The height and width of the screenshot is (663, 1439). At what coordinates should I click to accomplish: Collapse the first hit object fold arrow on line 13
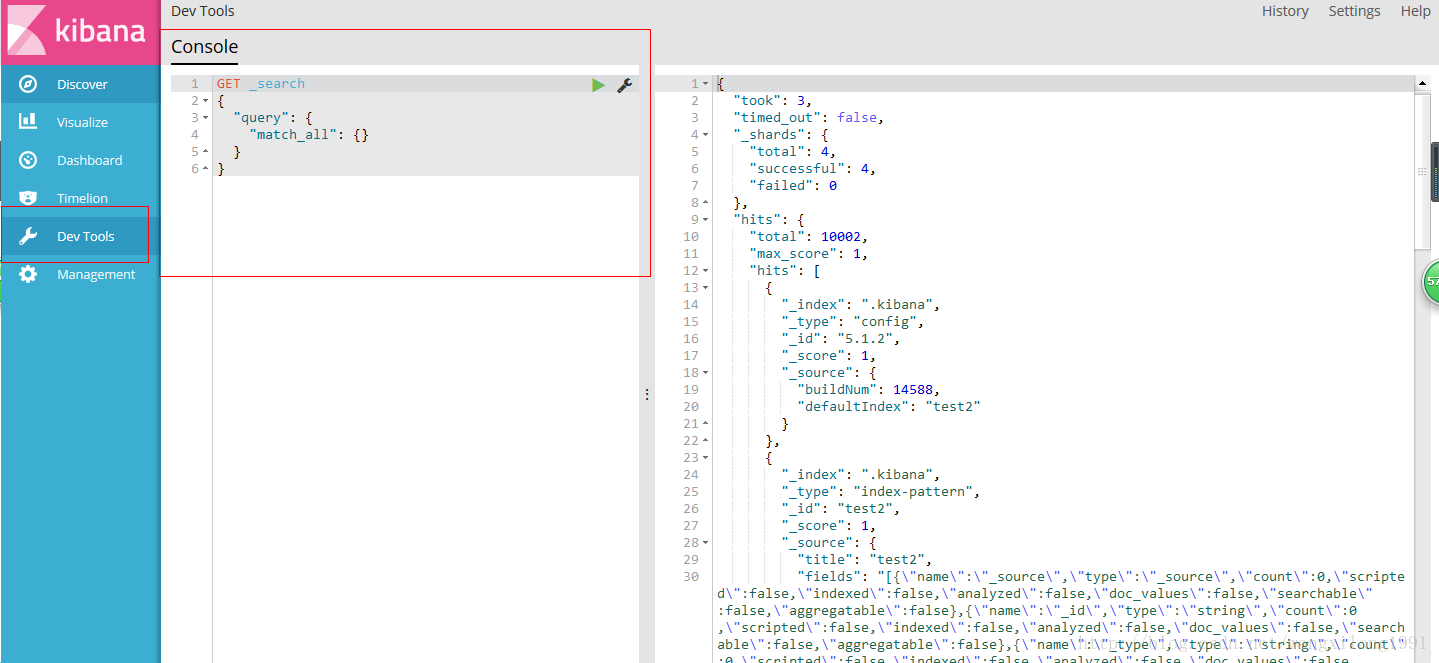(x=705, y=288)
